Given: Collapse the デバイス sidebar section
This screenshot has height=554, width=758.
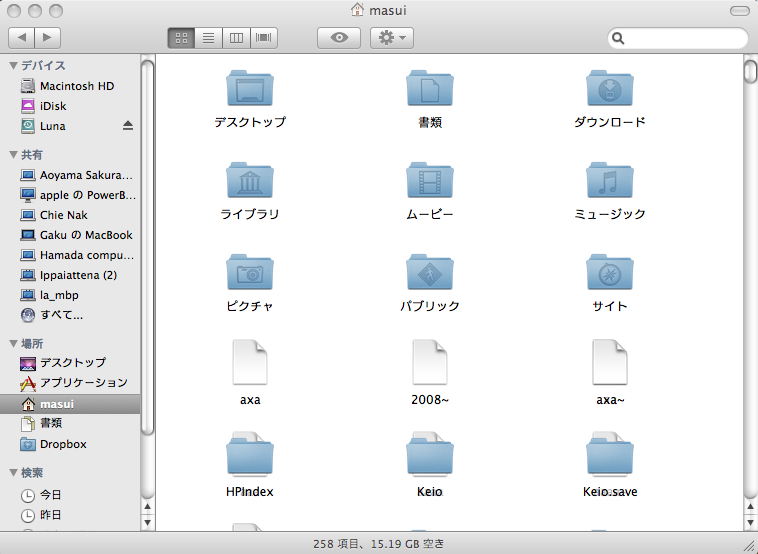Looking at the screenshot, I should pyautogui.click(x=14, y=65).
